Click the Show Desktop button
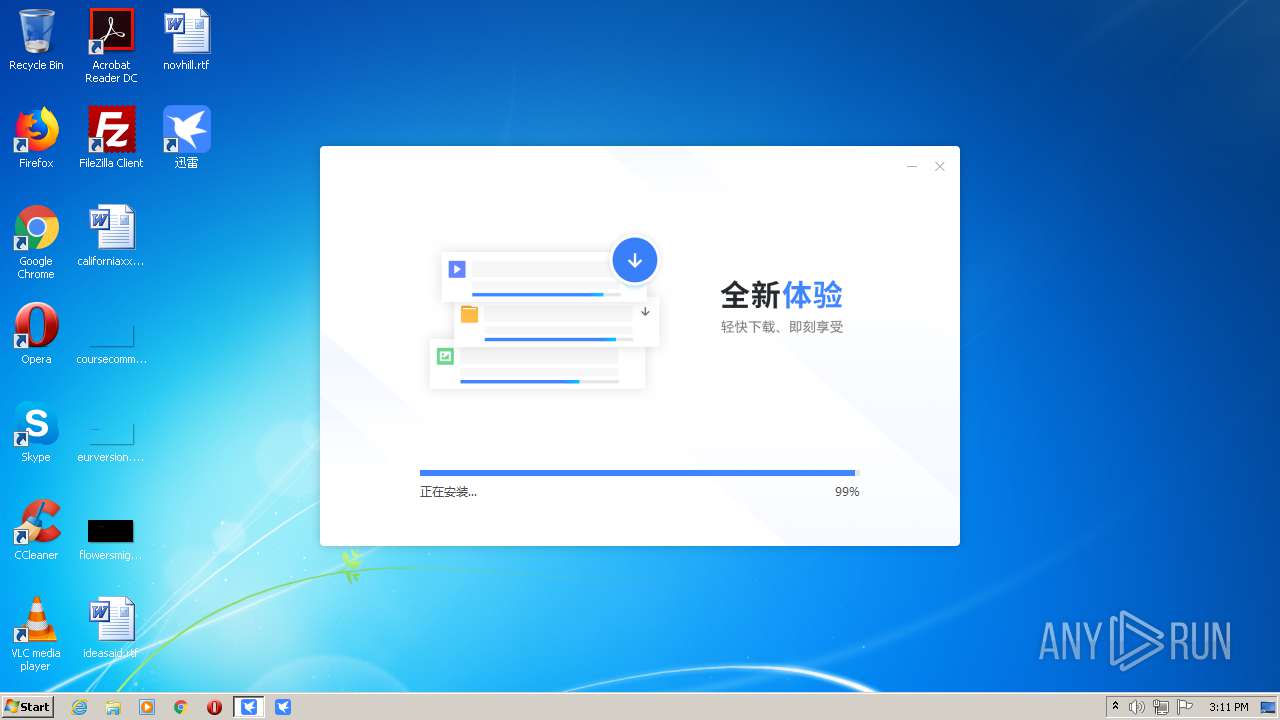 (1269, 707)
